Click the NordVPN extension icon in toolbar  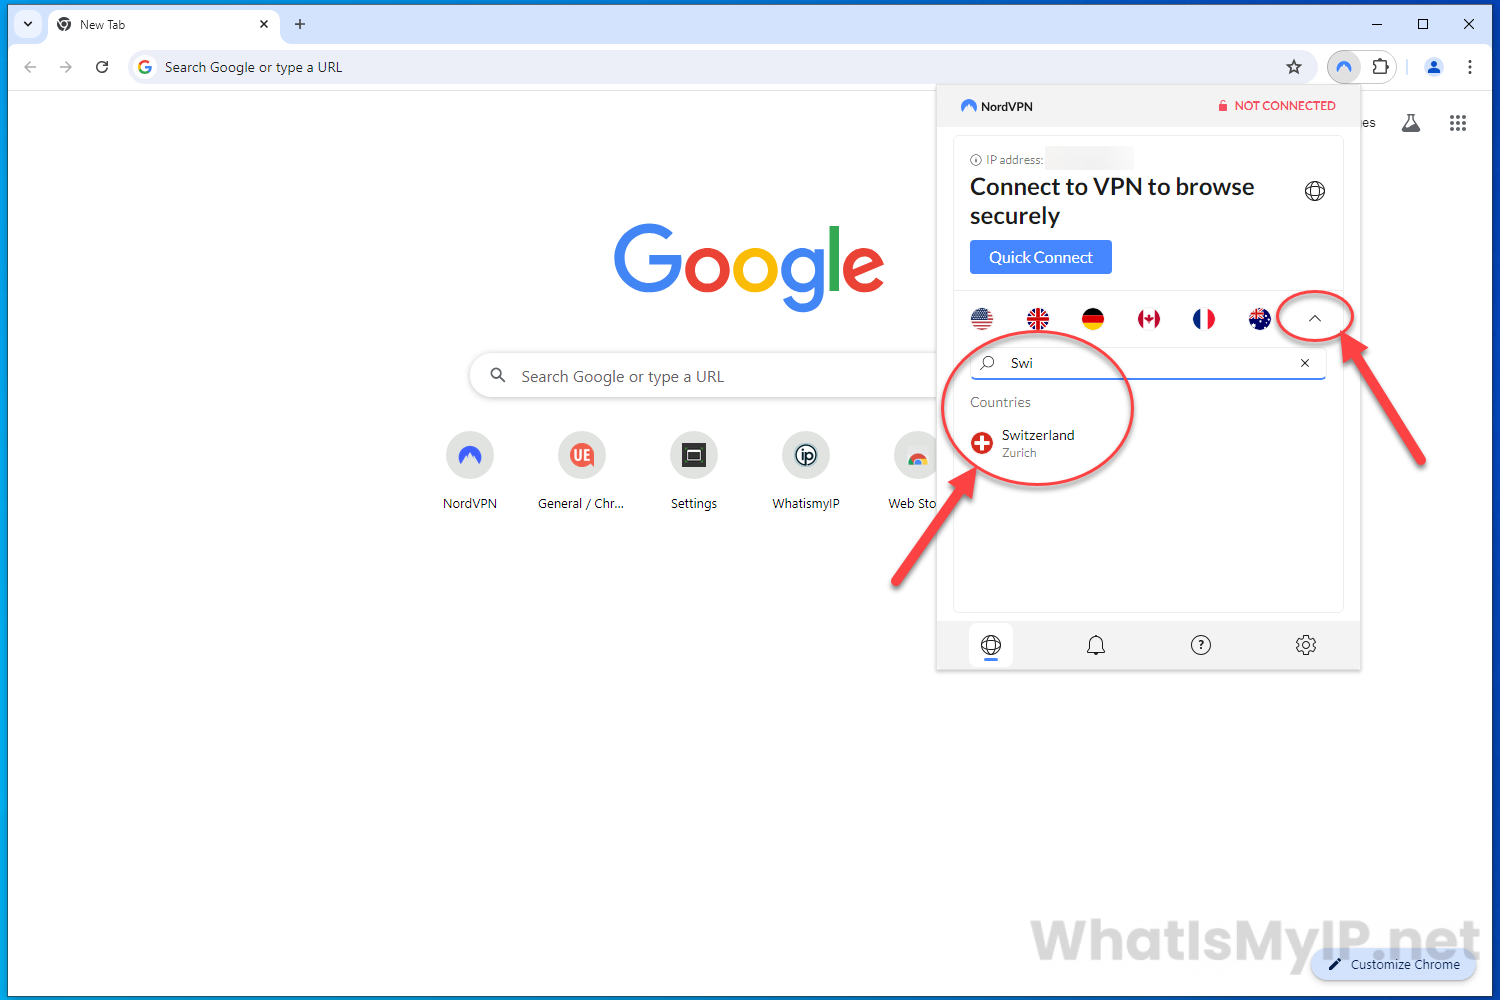pyautogui.click(x=1344, y=67)
